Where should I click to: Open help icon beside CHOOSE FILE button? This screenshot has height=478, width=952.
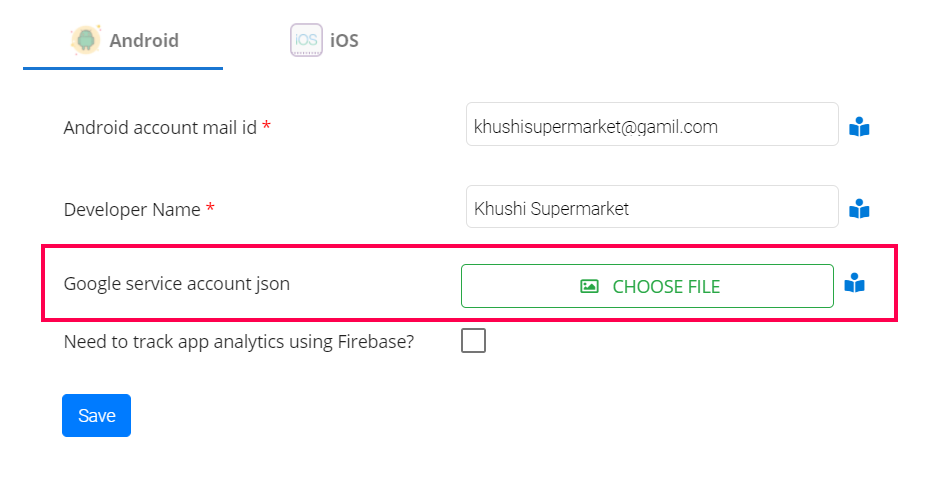click(854, 284)
